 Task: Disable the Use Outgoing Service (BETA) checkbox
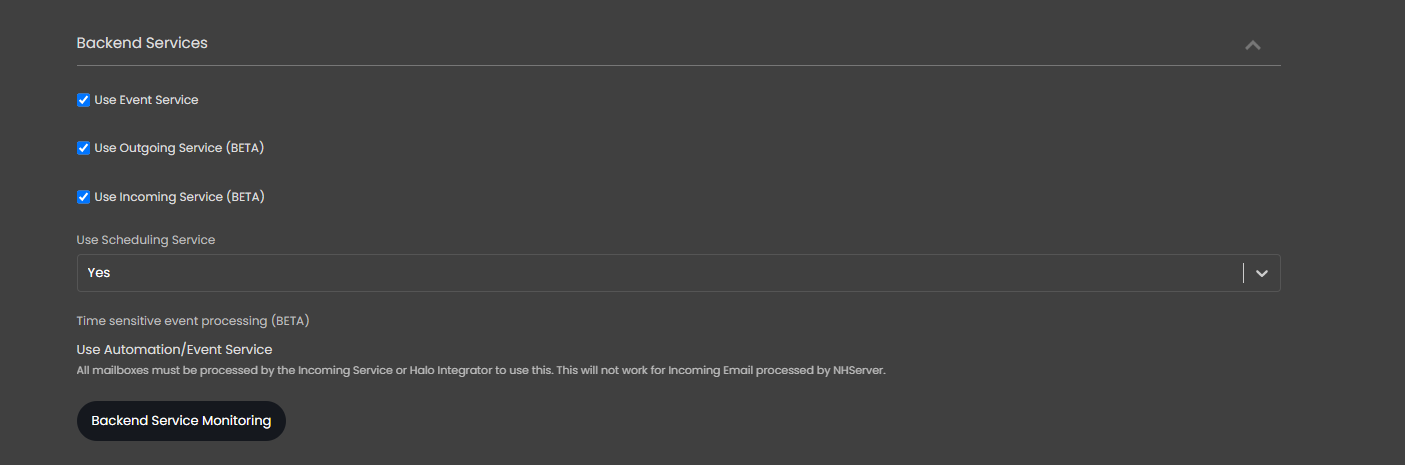[x=84, y=148]
